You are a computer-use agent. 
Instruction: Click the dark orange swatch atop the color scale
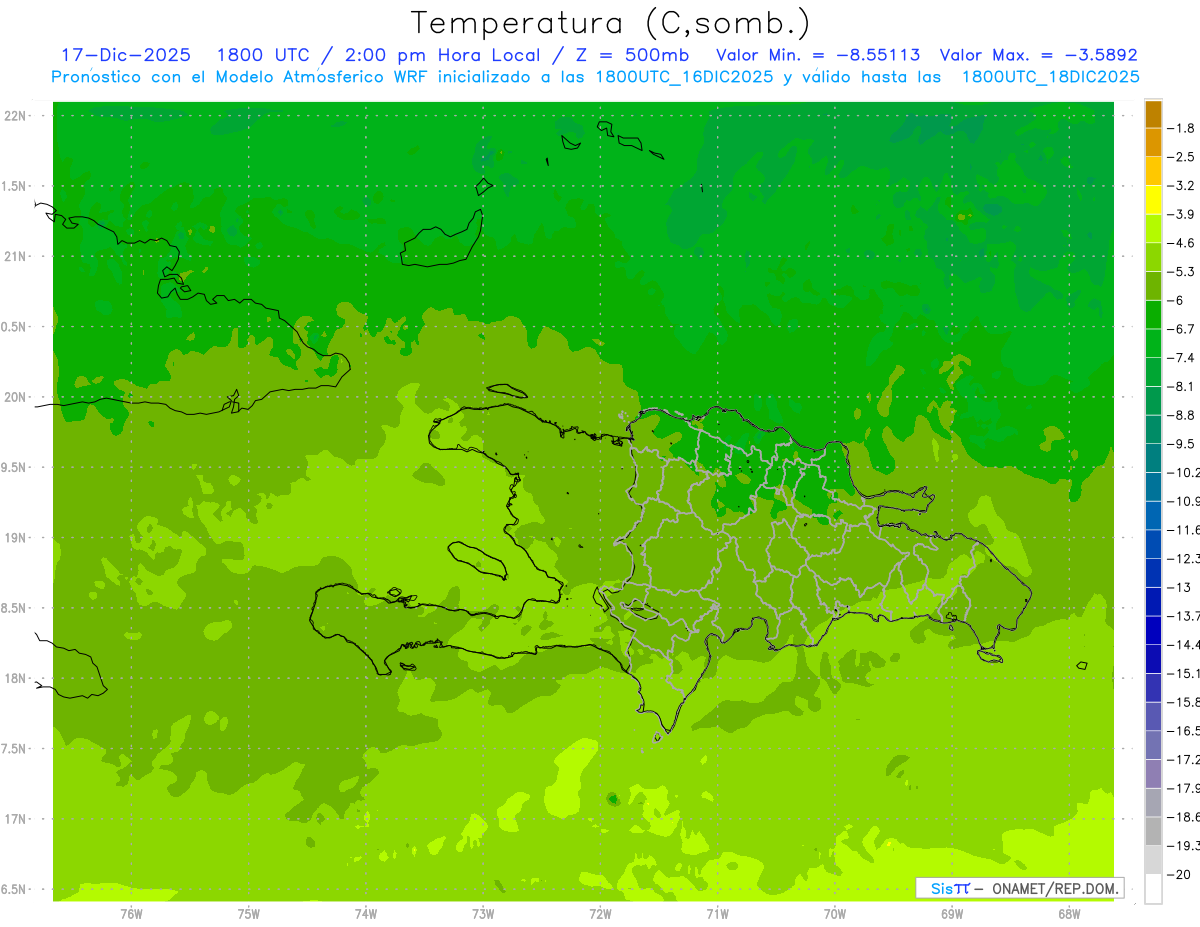pyautogui.click(x=1153, y=114)
